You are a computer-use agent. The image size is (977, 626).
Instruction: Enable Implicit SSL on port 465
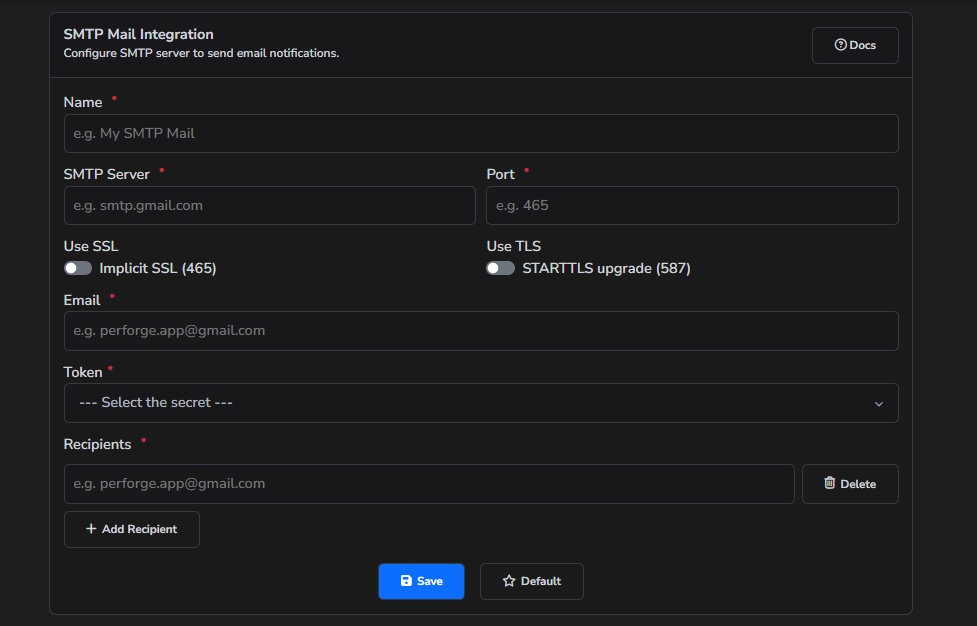point(78,268)
